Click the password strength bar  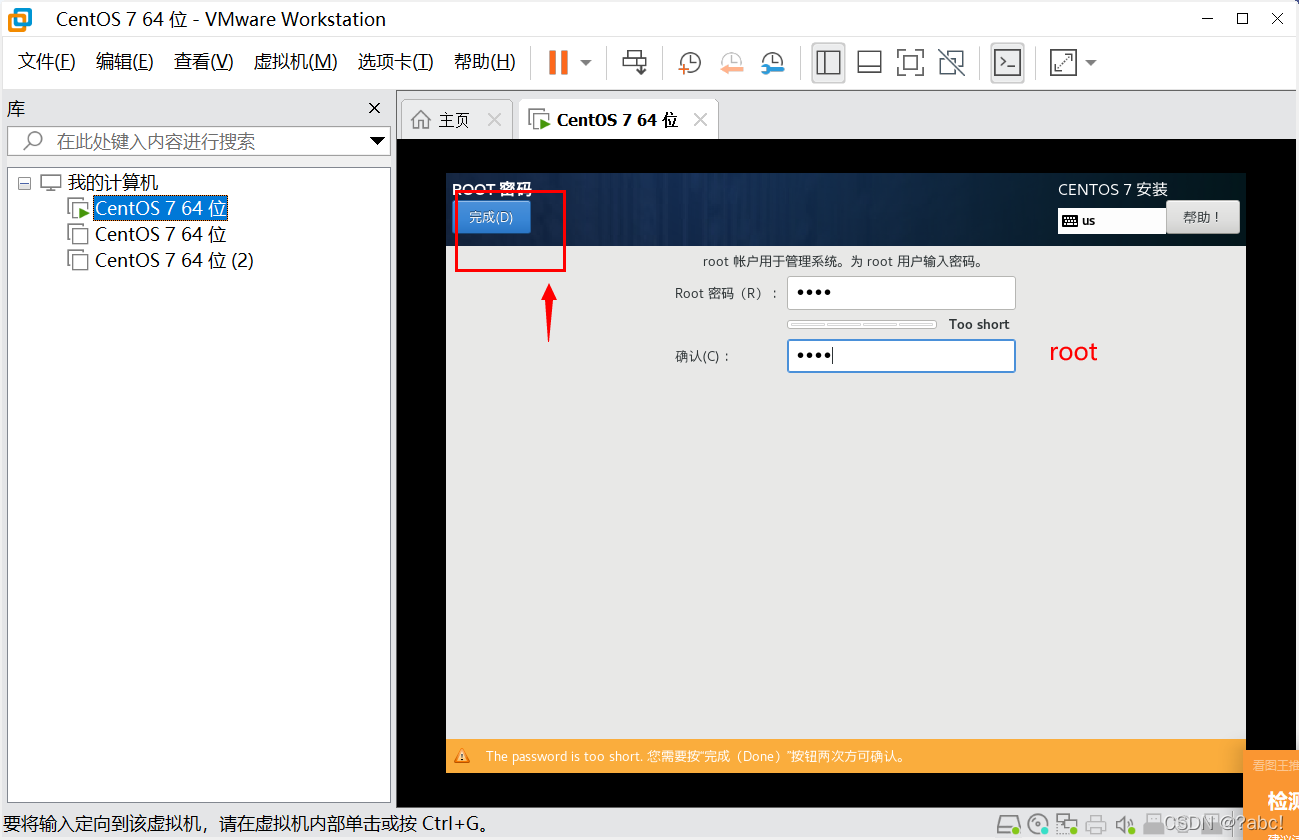862,324
